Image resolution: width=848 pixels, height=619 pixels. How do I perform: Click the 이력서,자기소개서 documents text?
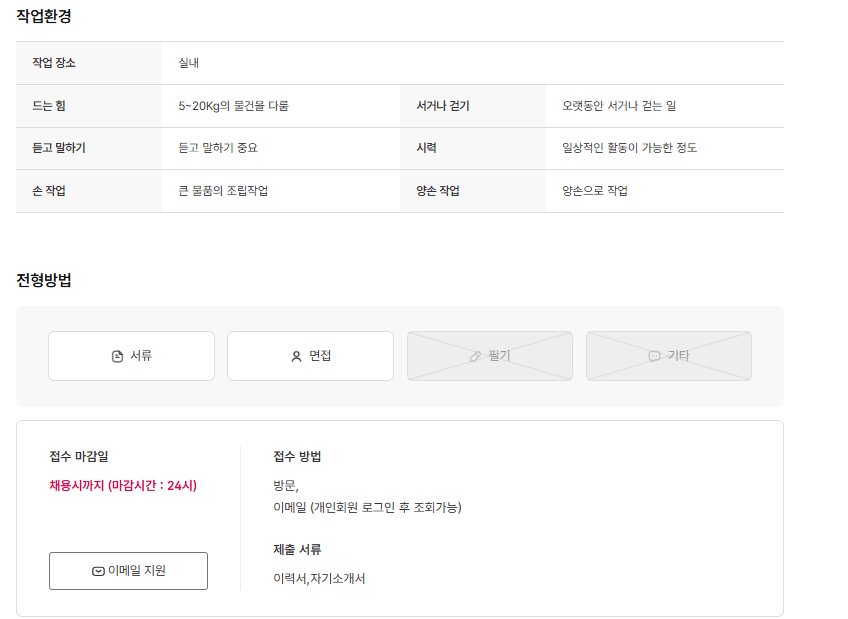click(x=319, y=578)
